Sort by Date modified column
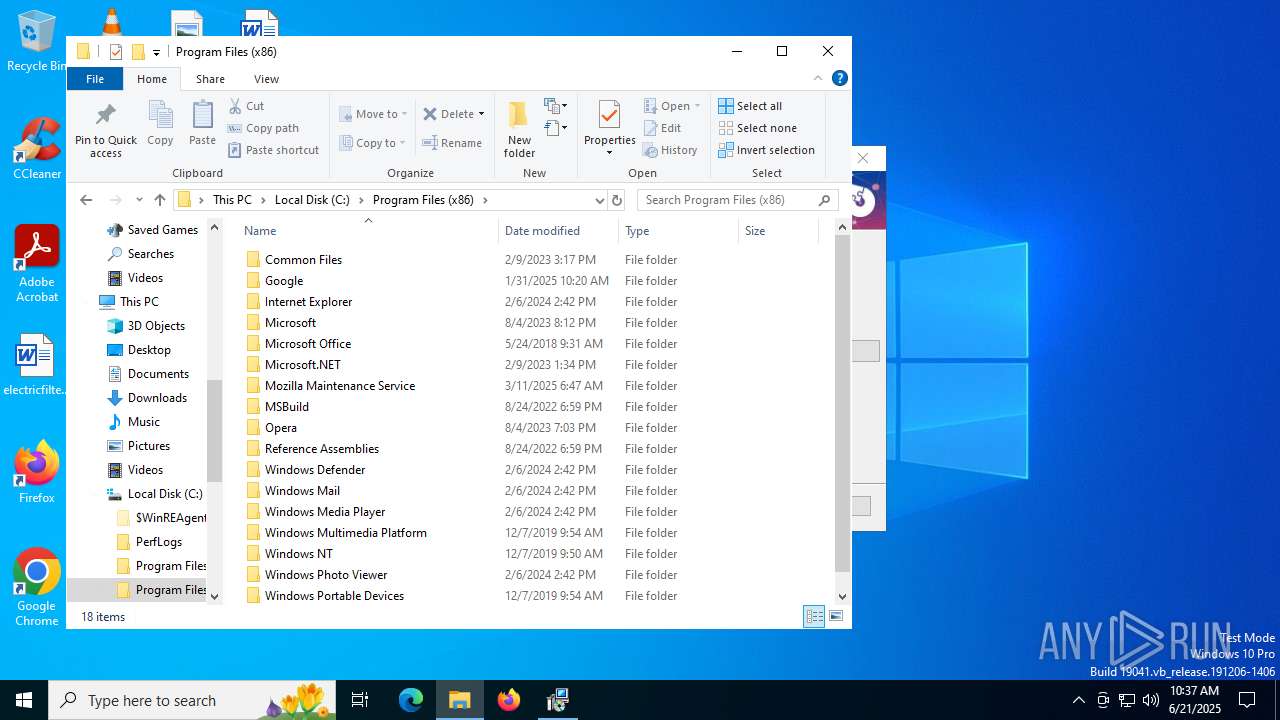This screenshot has height=720, width=1280. 558,231
